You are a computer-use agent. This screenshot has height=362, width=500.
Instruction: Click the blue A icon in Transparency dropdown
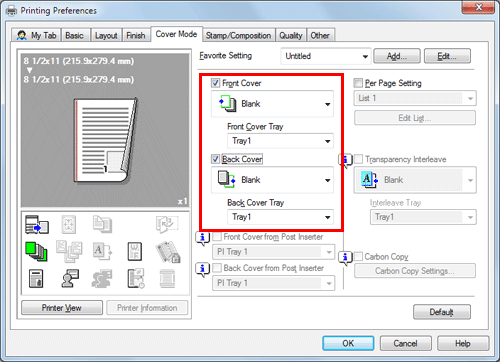[369, 180]
